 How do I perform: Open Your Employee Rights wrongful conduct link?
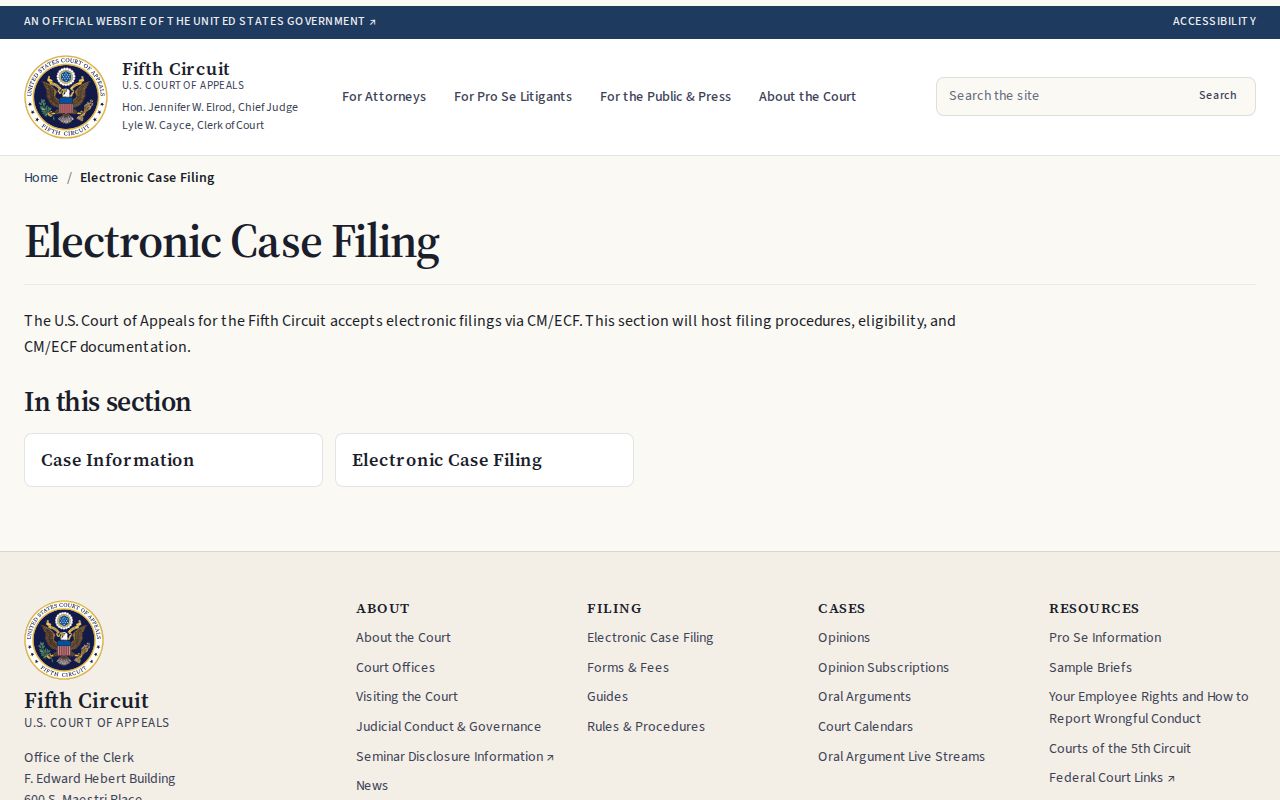1149,707
